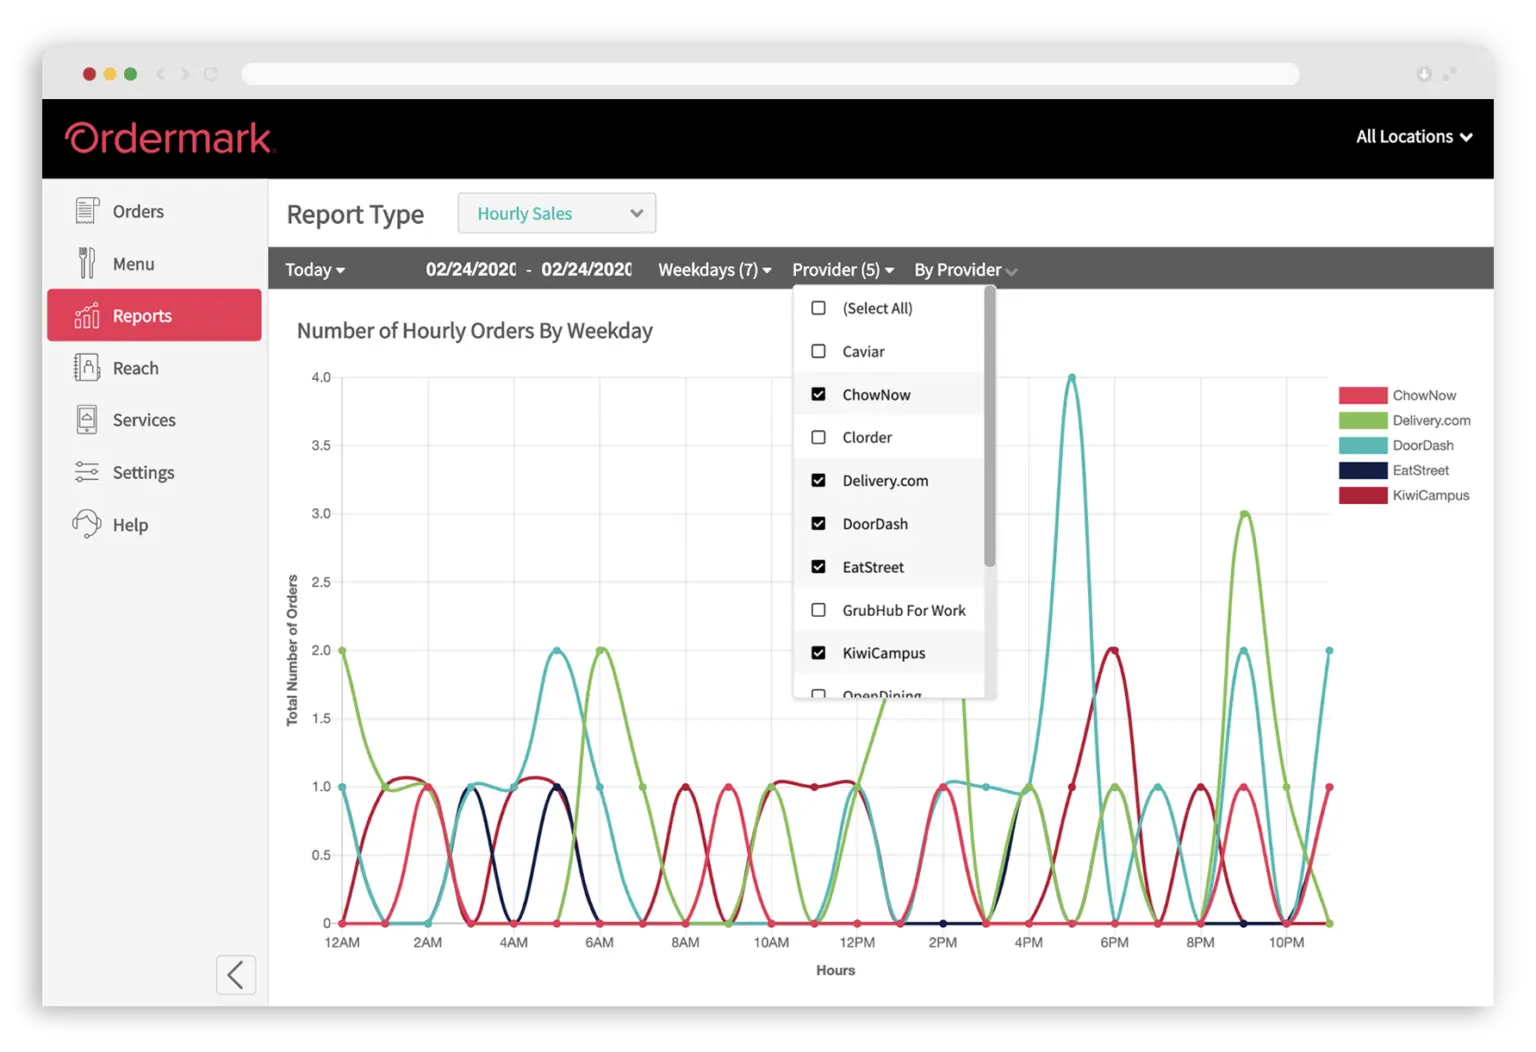The height and width of the screenshot is (1052, 1536).
Task: Open the Hourly Sales report type dropdown
Action: 556,213
